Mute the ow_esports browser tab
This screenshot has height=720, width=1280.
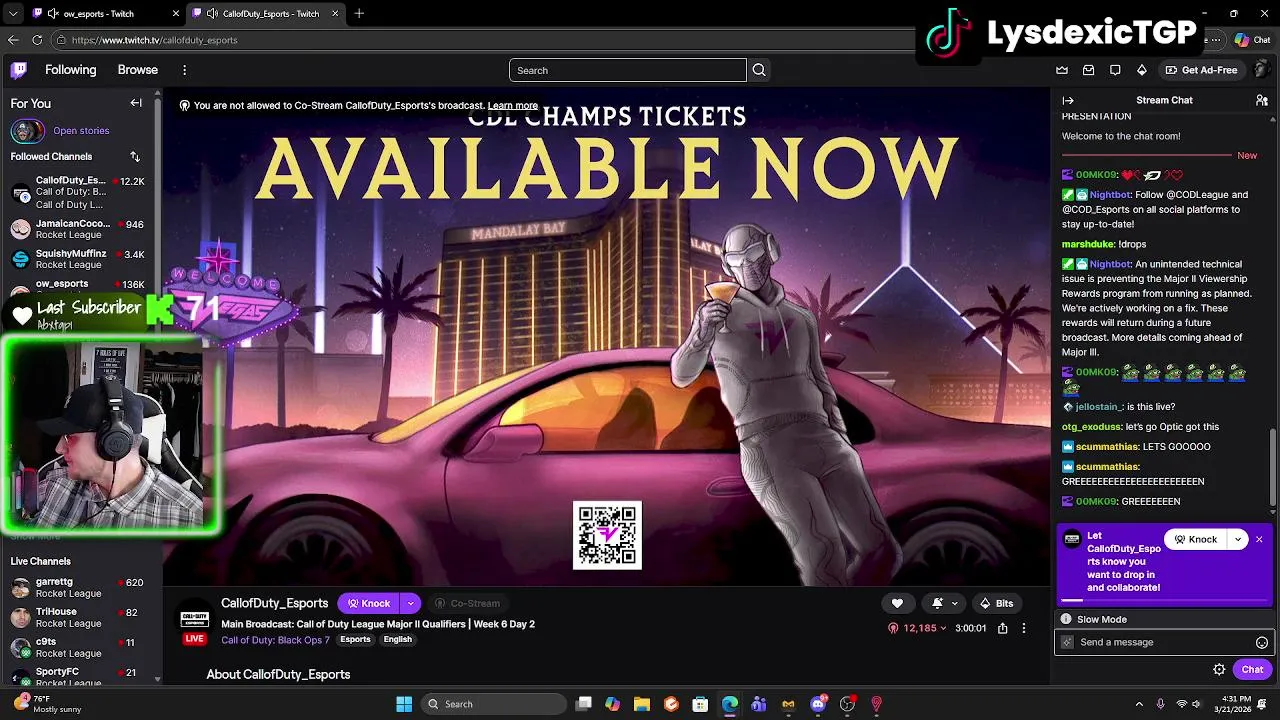53,14
